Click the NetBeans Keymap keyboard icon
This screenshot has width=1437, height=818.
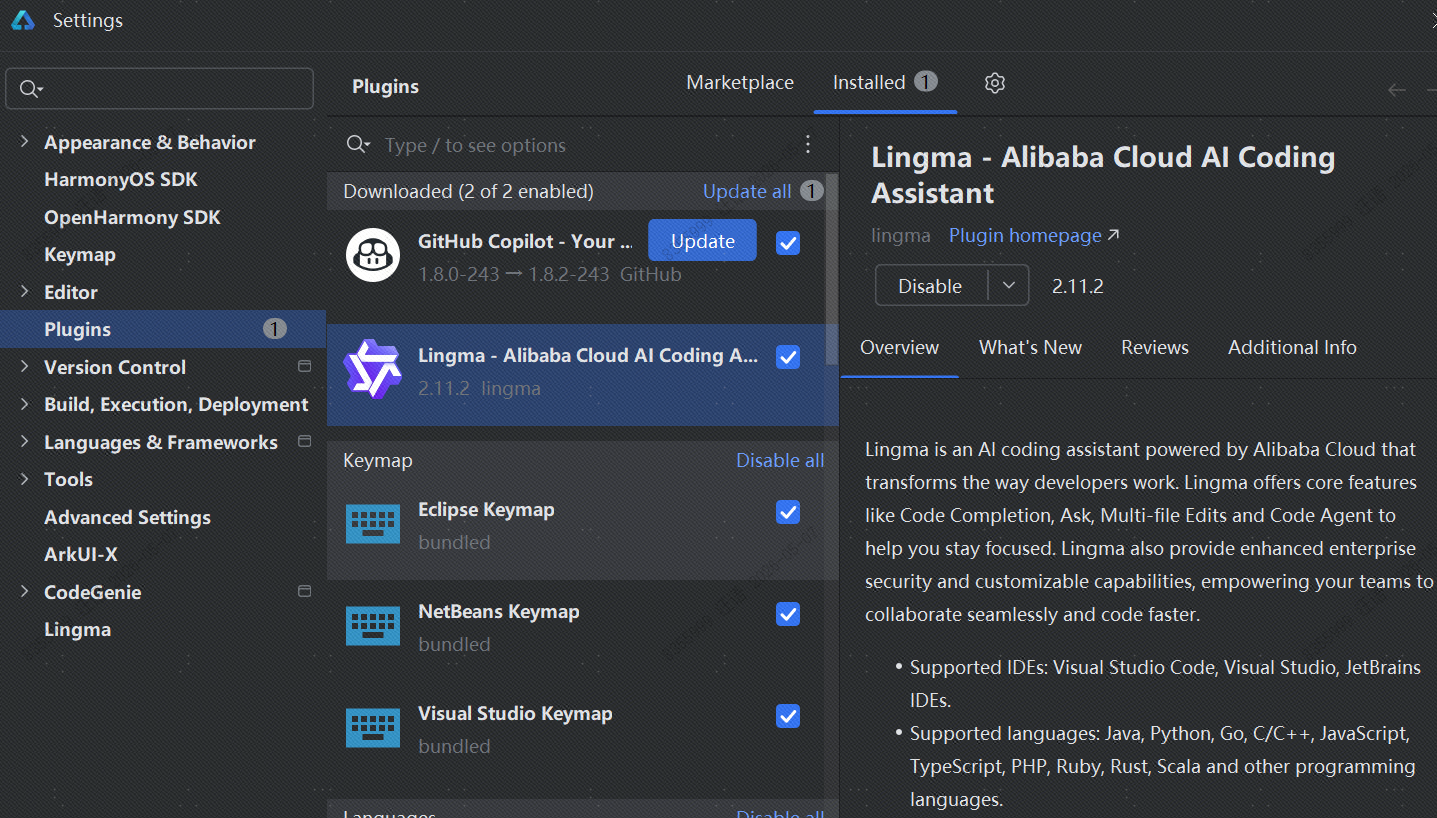(373, 626)
